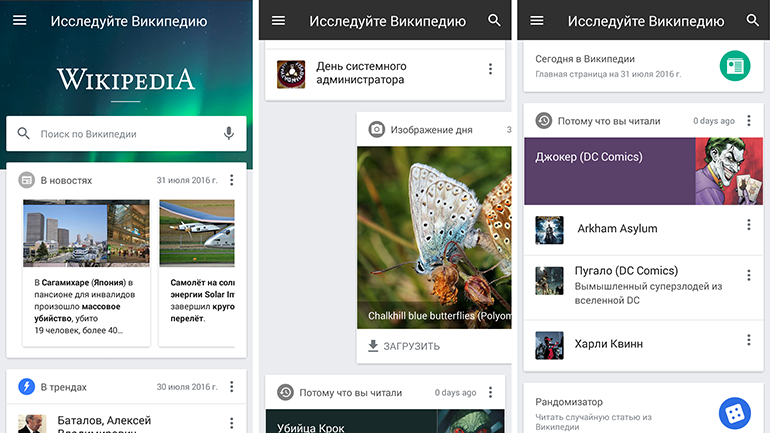Open hamburger menu in the right screen
The height and width of the screenshot is (433, 770).
pos(537,21)
